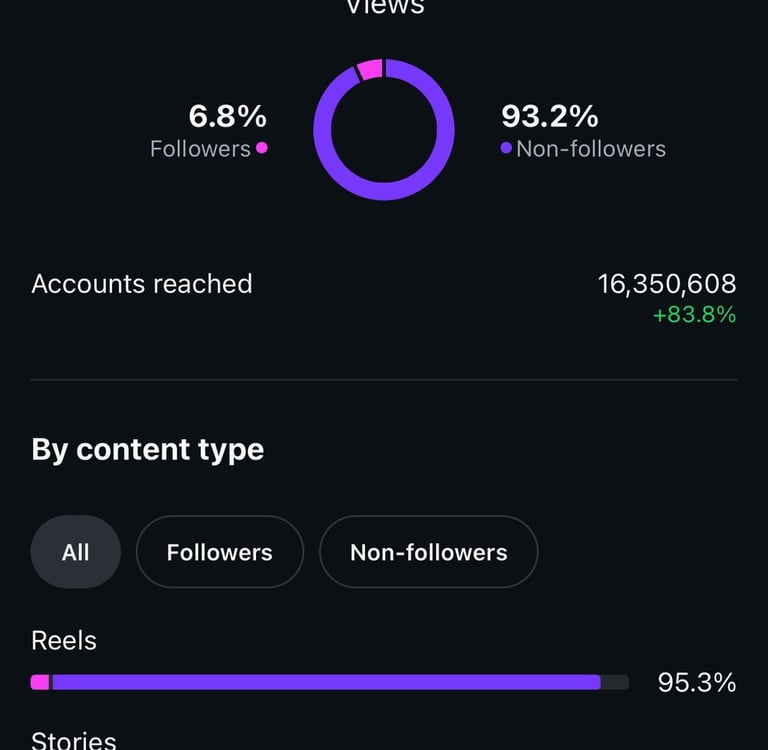
Task: Open the Accounts reached row label
Action: (142, 284)
